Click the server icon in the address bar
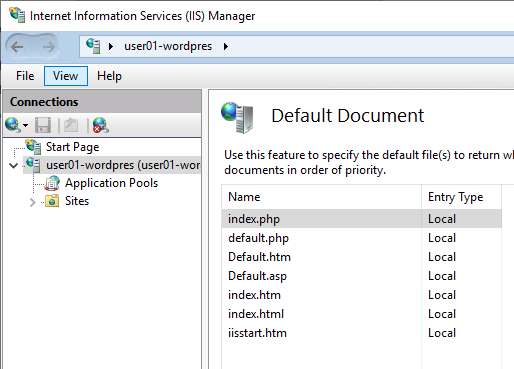This screenshot has height=369, width=514. [x=93, y=46]
